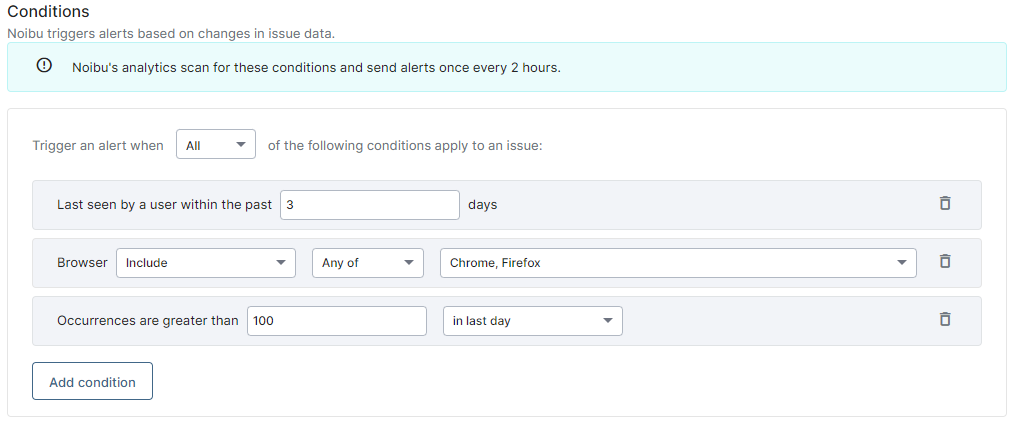Open the in last day dropdown

(532, 321)
